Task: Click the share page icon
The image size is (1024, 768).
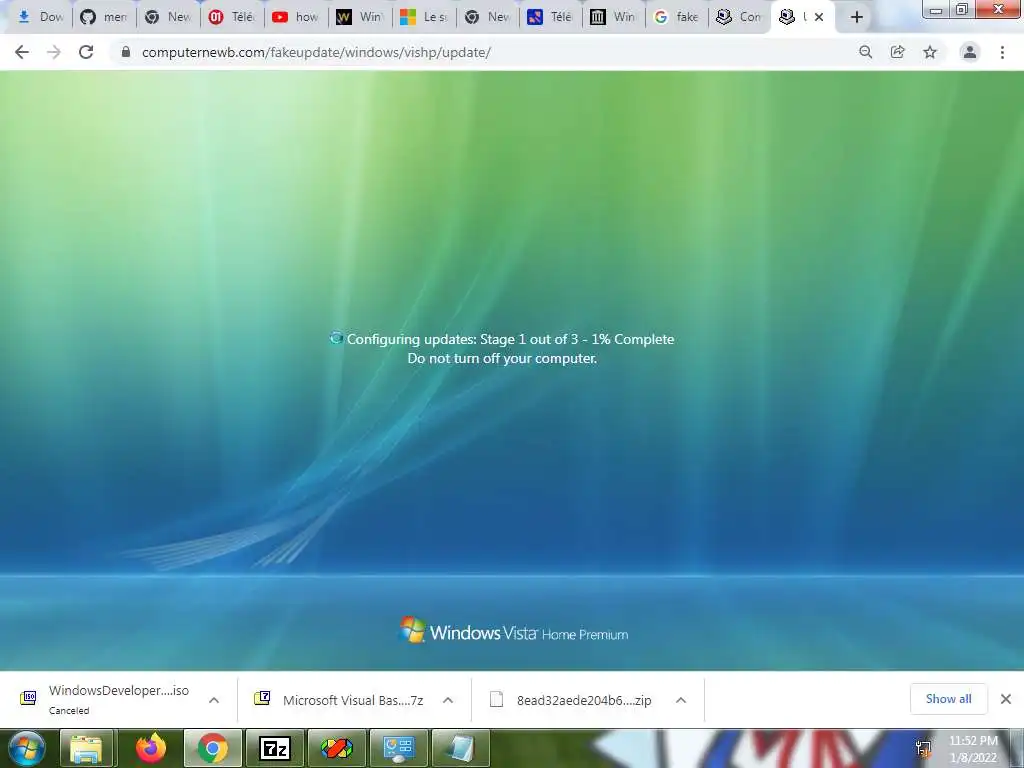Action: pos(897,52)
